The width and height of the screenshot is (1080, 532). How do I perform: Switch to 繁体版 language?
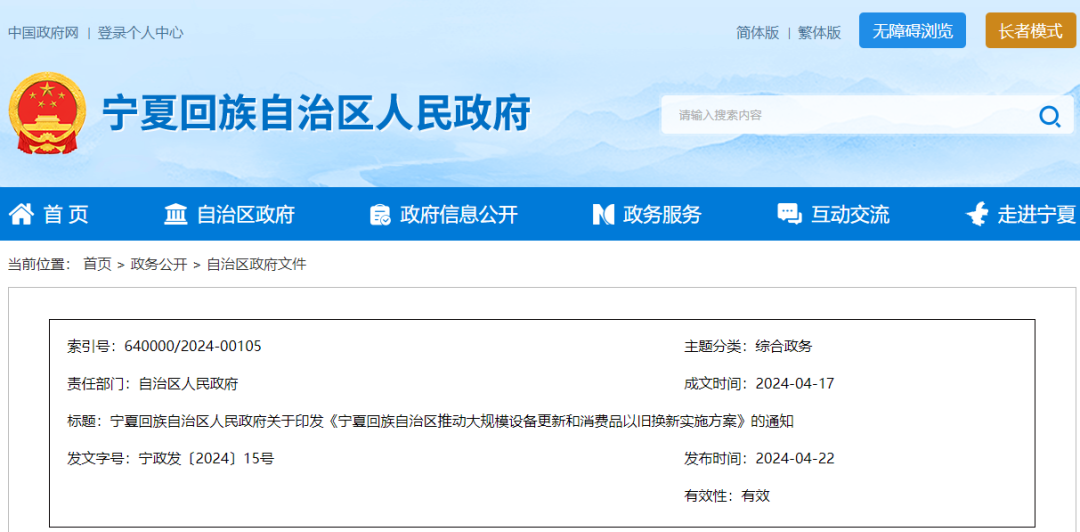(819, 32)
